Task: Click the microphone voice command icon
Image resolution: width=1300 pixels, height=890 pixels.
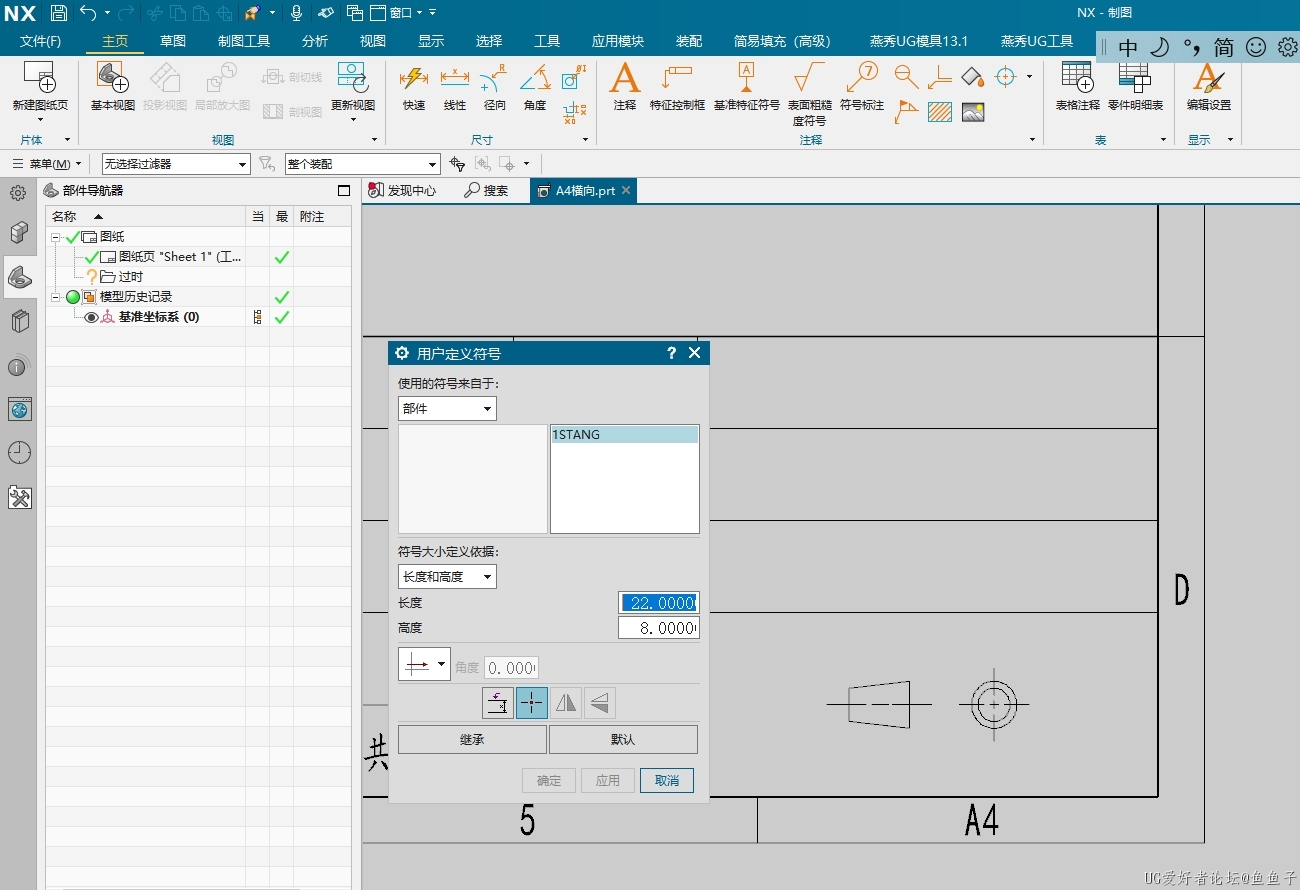Action: (x=296, y=13)
